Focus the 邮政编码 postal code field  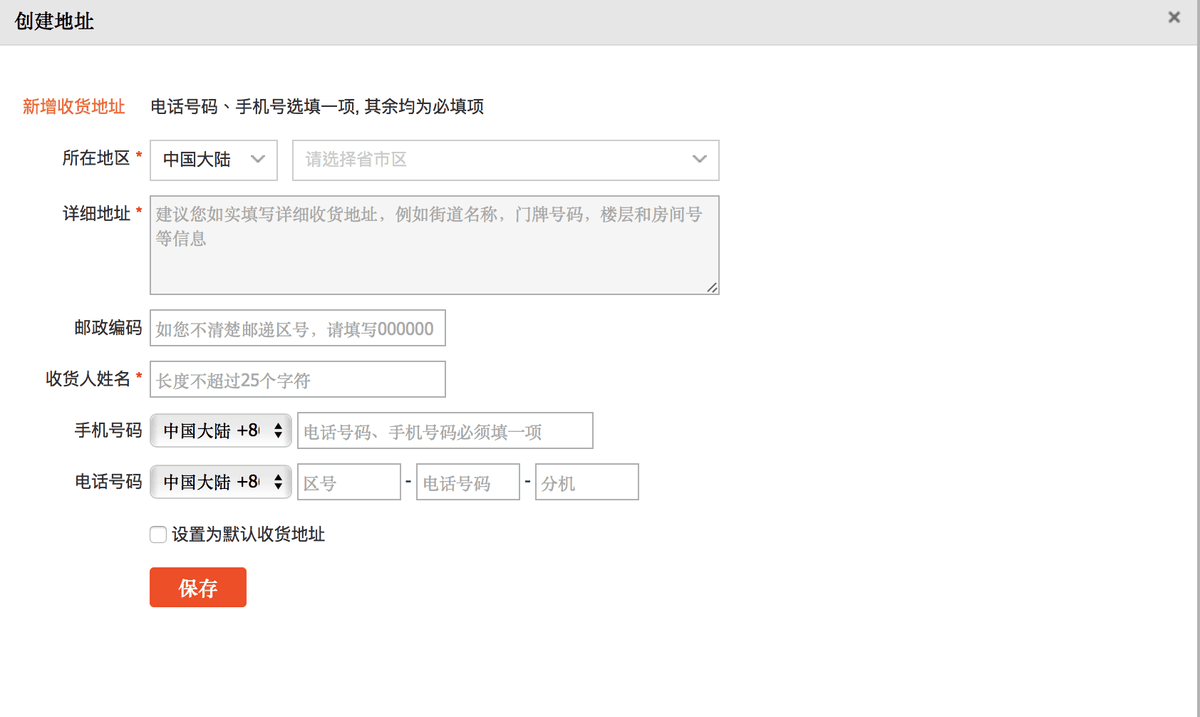point(297,328)
